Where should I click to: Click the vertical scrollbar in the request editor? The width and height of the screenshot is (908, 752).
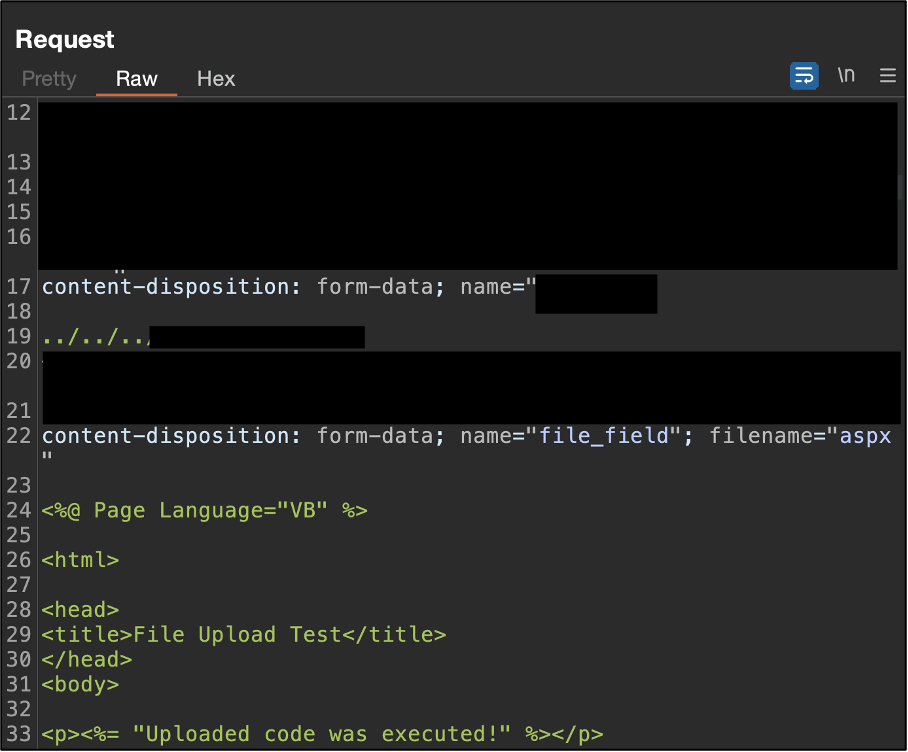[x=902, y=186]
